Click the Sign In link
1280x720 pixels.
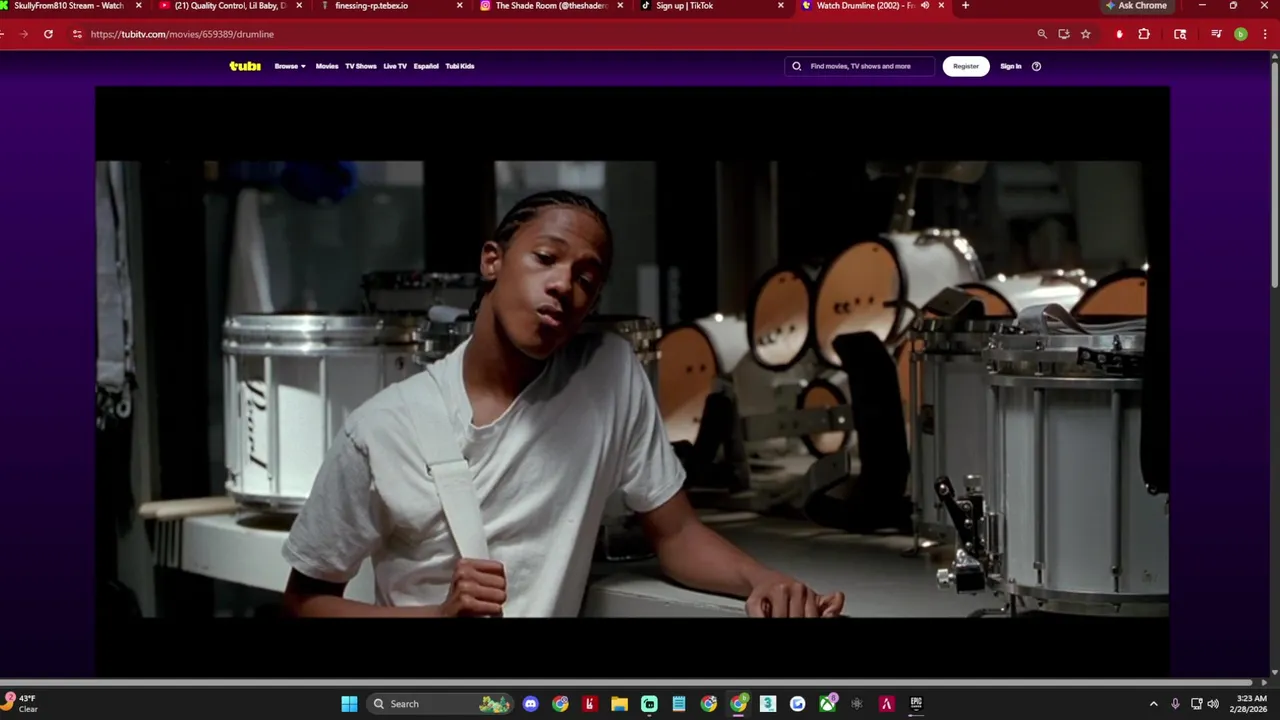(x=1011, y=66)
